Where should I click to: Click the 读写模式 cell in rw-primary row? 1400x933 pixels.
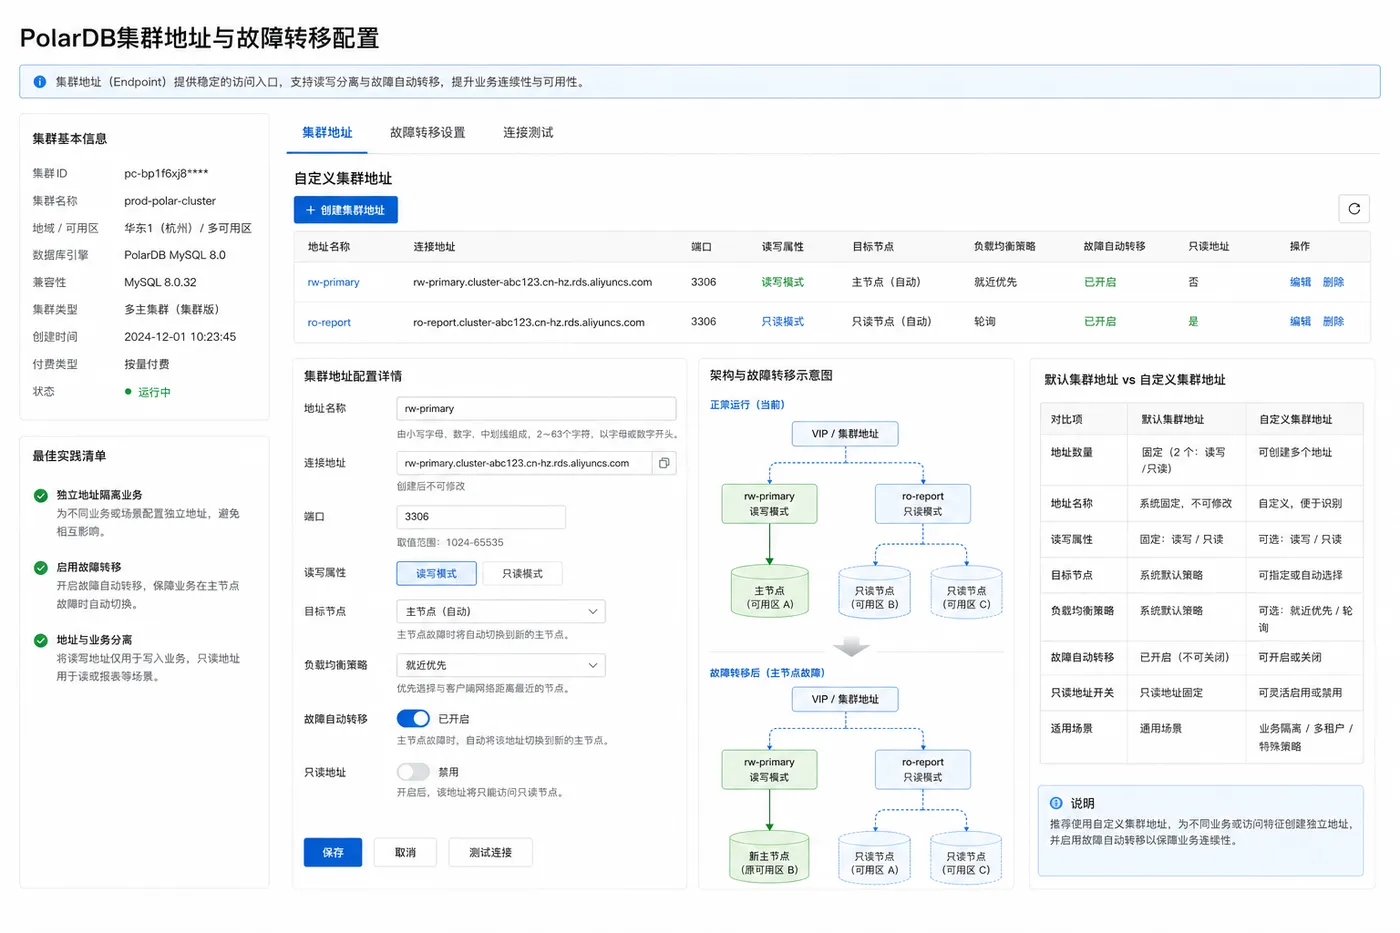[782, 282]
